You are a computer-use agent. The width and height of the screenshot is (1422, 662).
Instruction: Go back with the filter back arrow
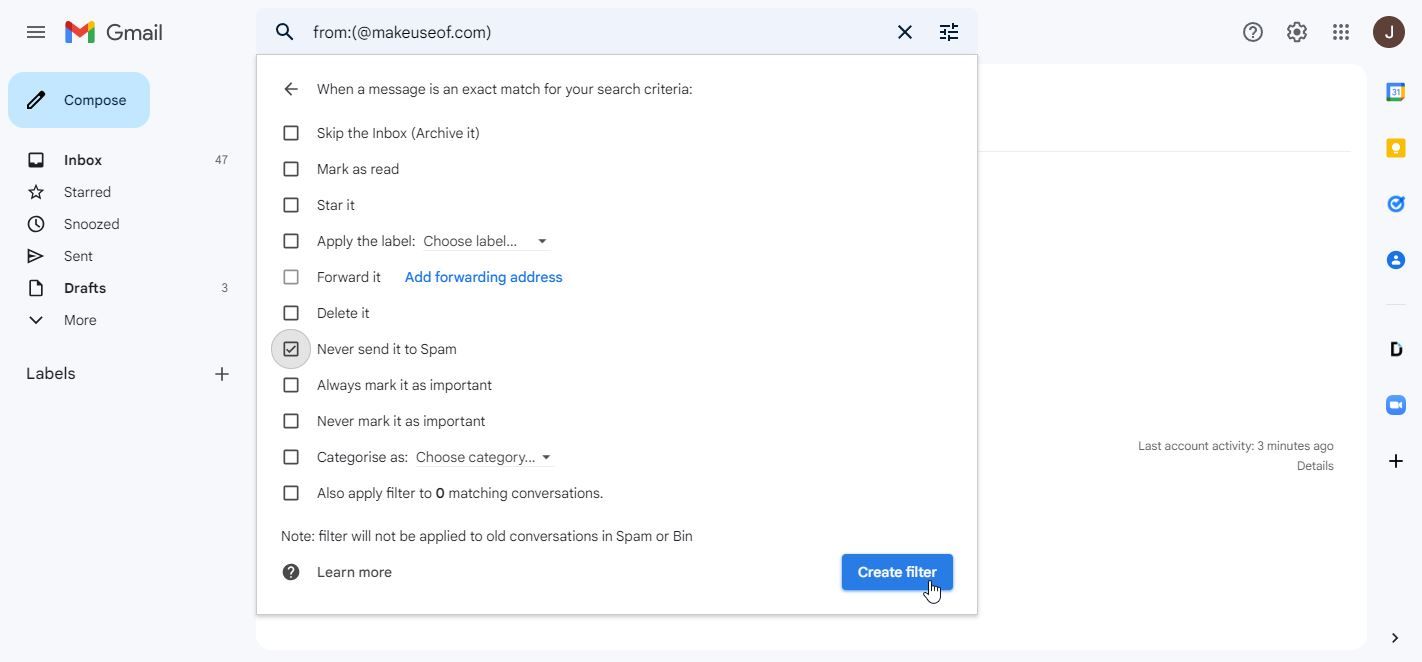[x=291, y=89]
